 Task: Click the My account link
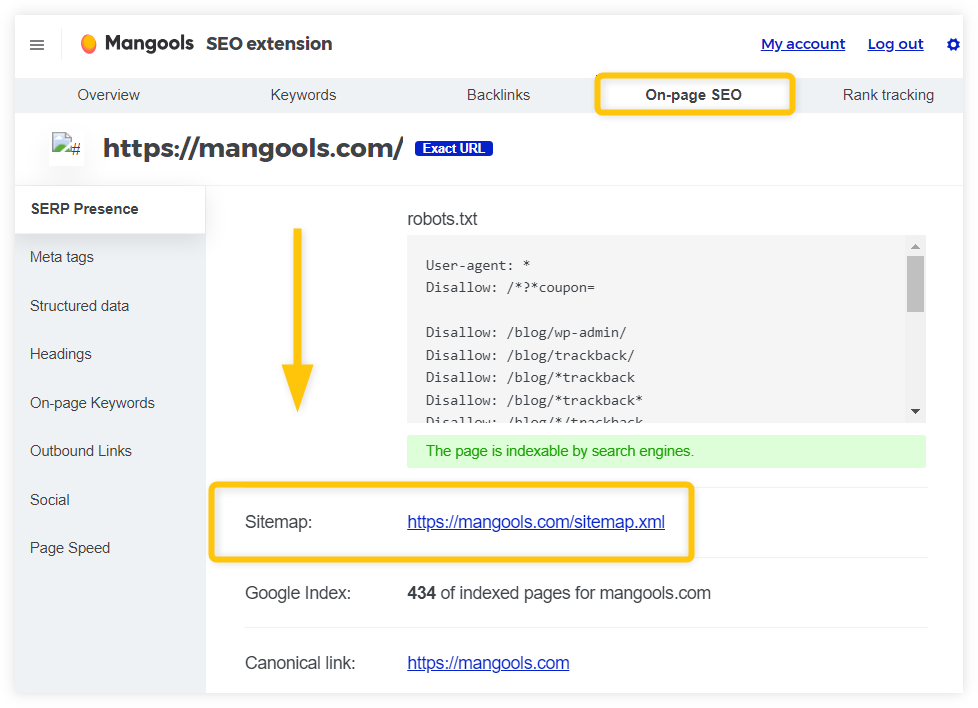[803, 44]
